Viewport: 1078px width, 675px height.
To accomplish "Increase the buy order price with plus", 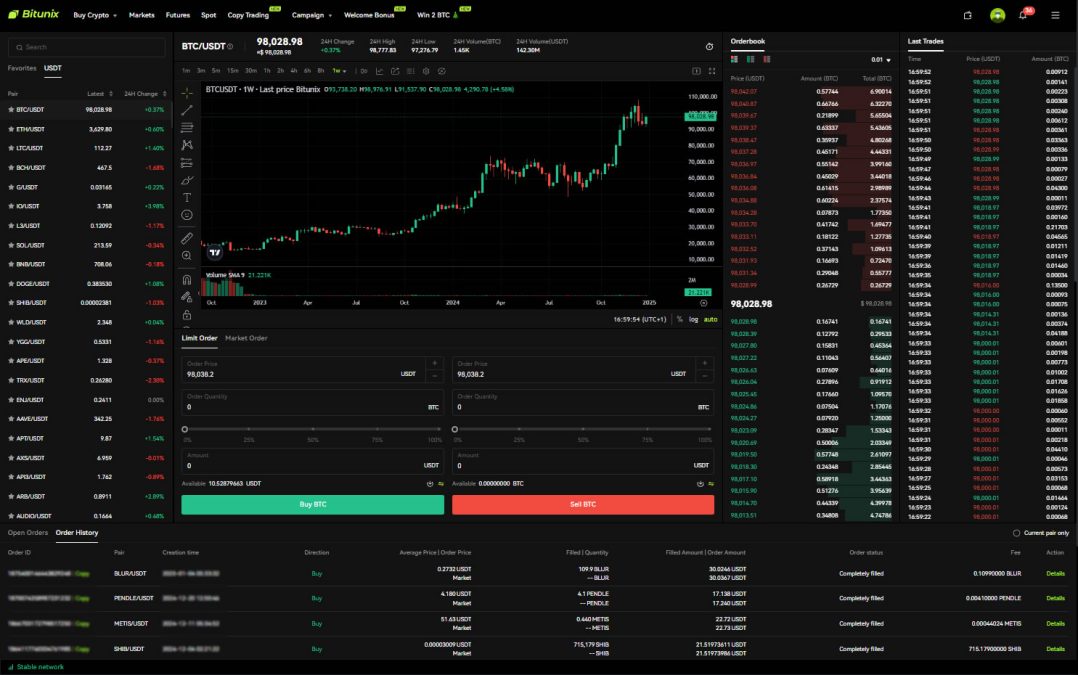I will click(434, 363).
